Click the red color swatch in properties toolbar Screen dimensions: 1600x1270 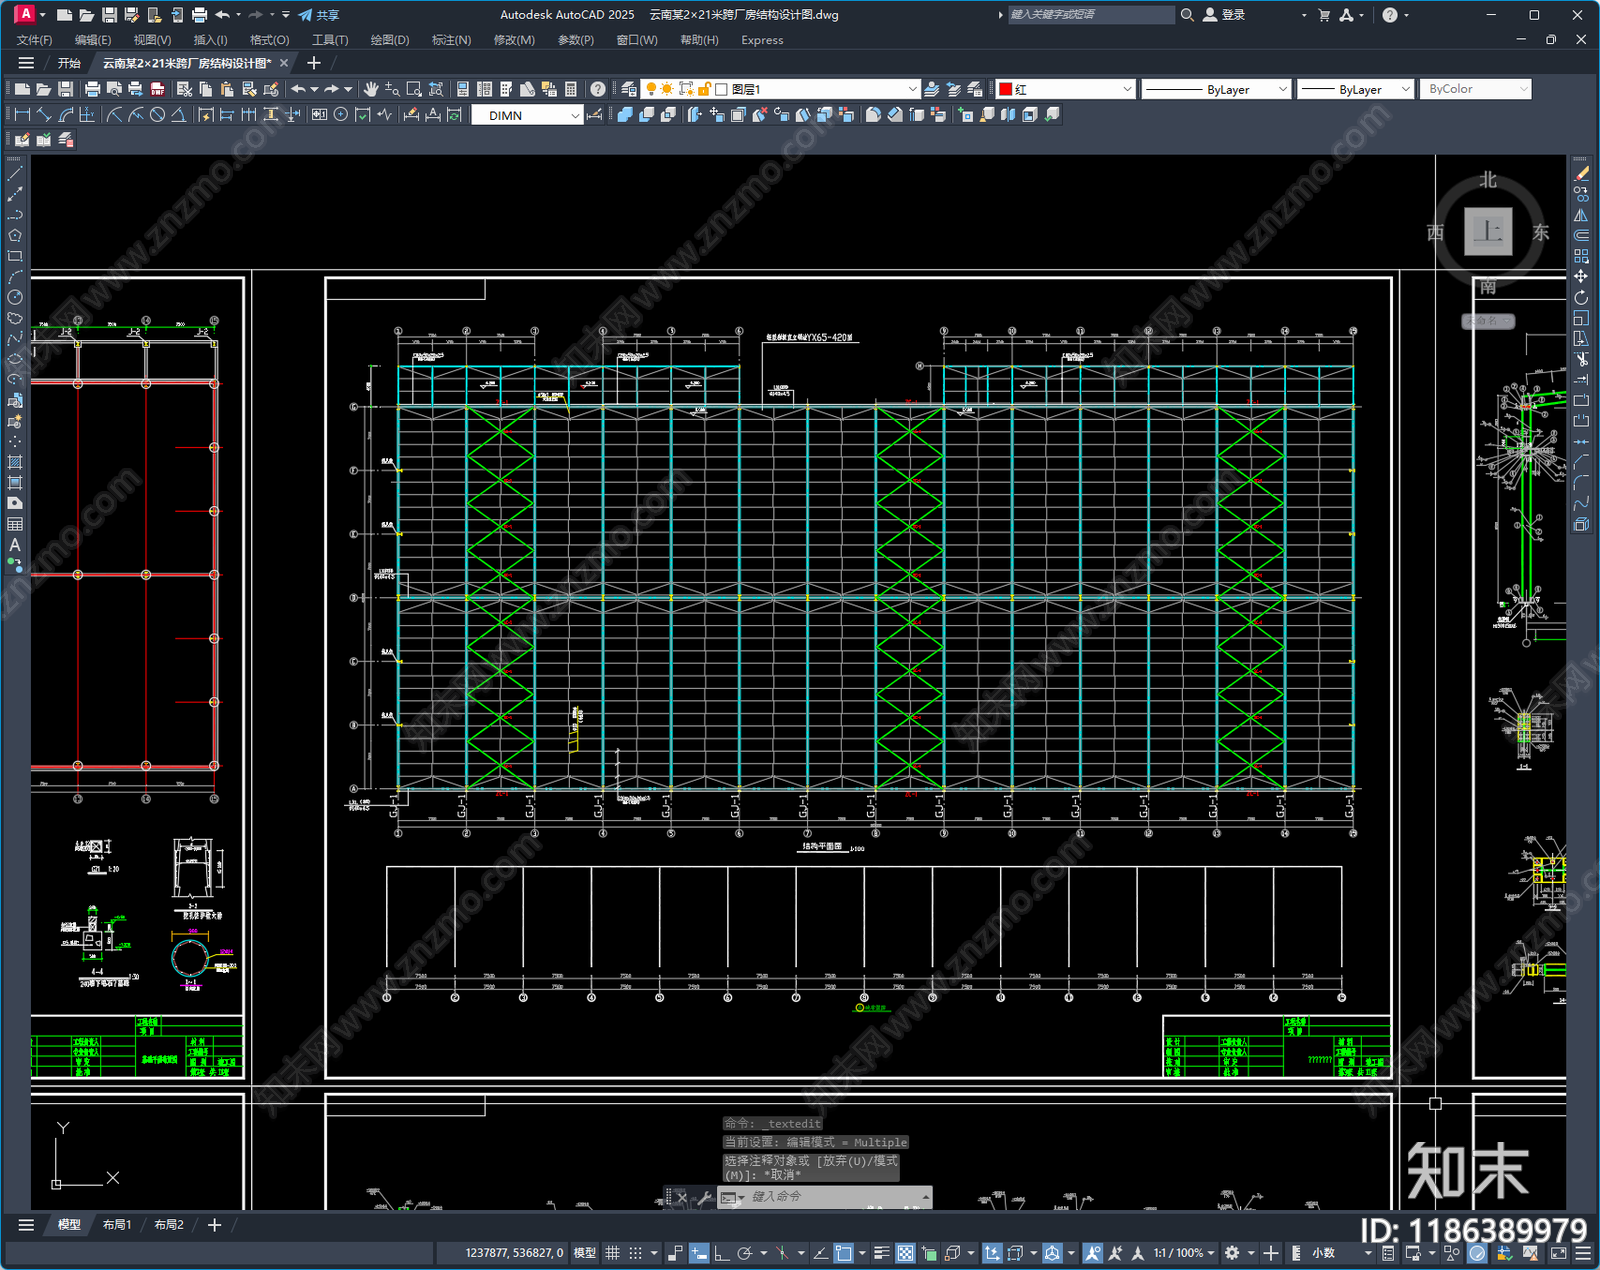pos(1006,89)
